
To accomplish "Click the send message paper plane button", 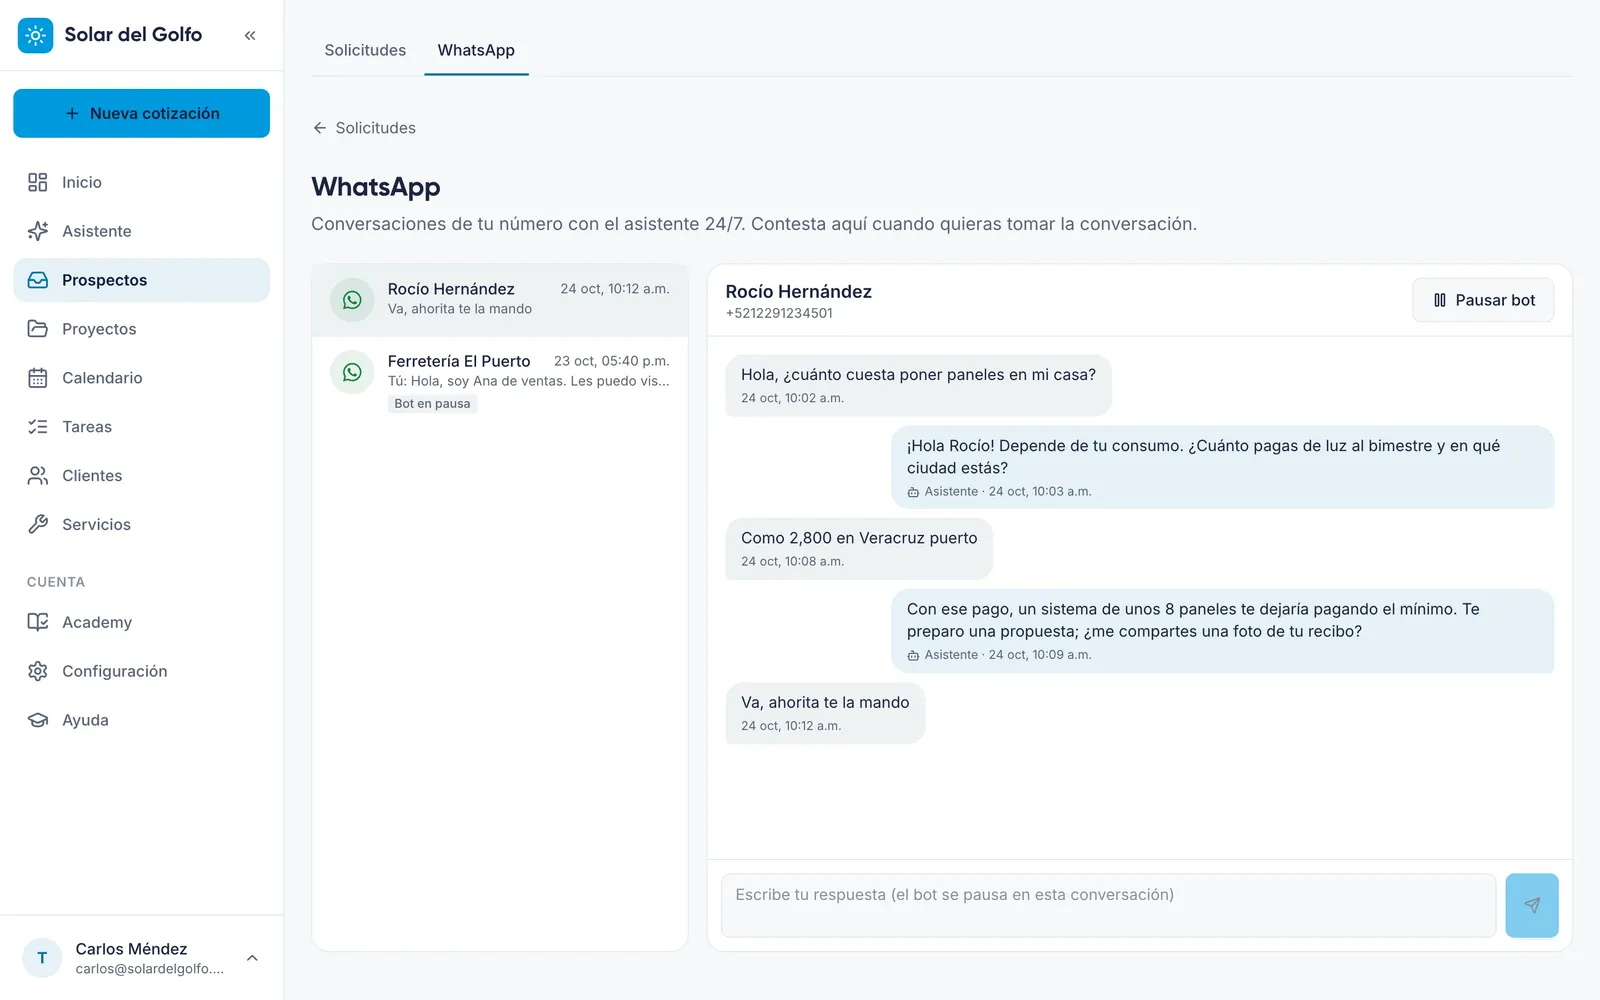I will (x=1532, y=905).
